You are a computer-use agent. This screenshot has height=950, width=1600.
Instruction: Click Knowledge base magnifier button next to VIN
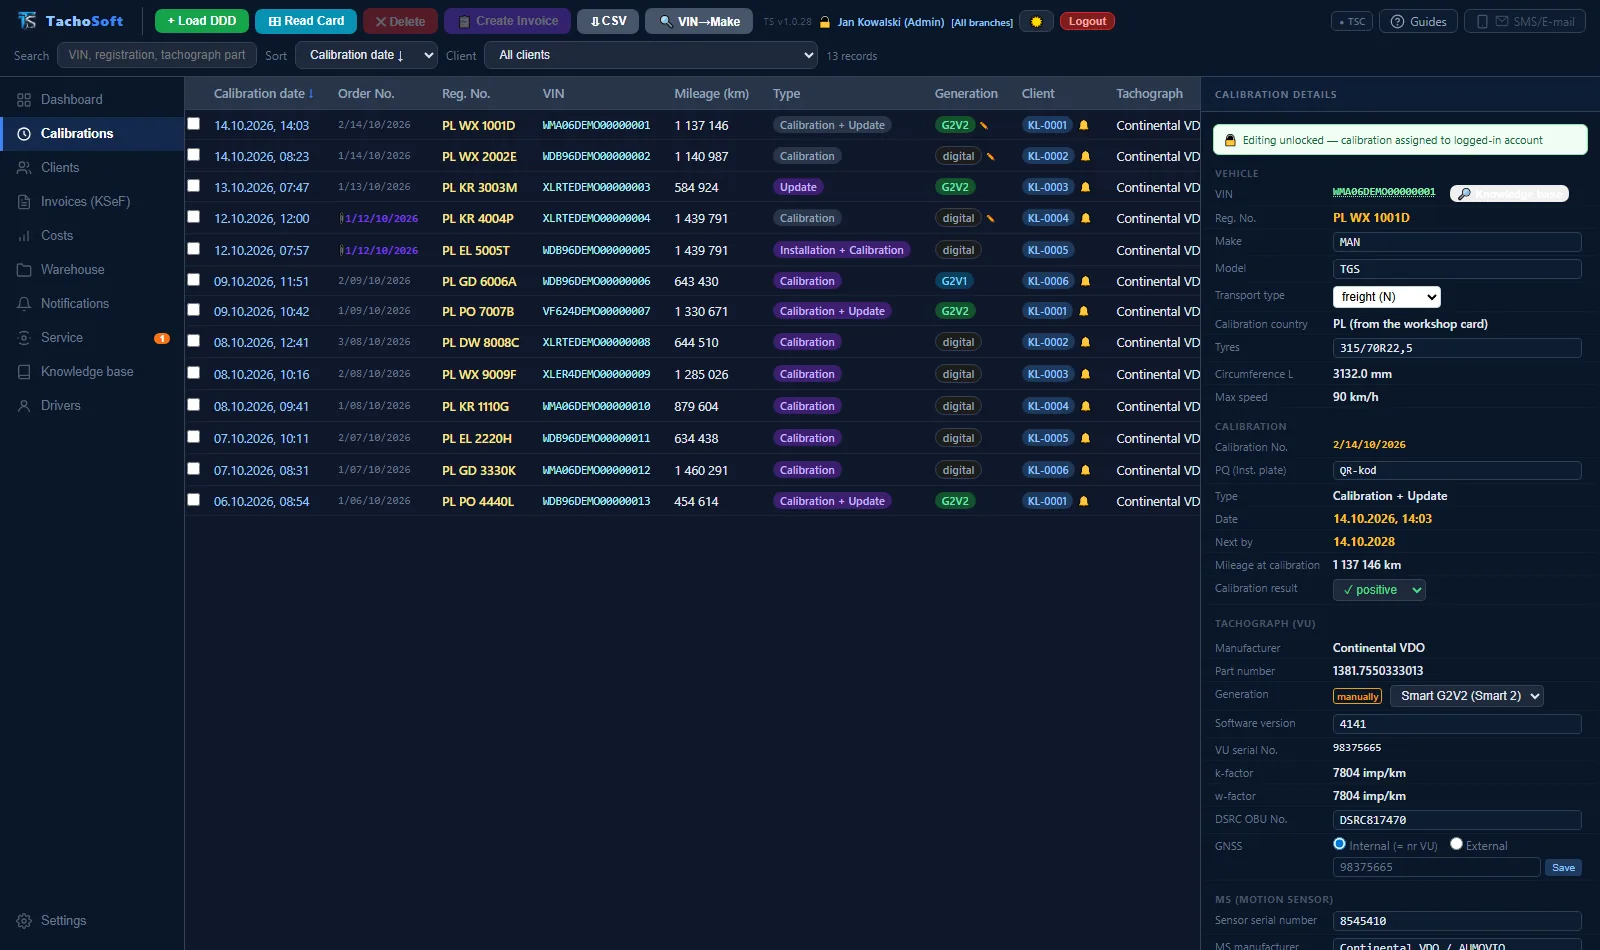pos(1509,193)
